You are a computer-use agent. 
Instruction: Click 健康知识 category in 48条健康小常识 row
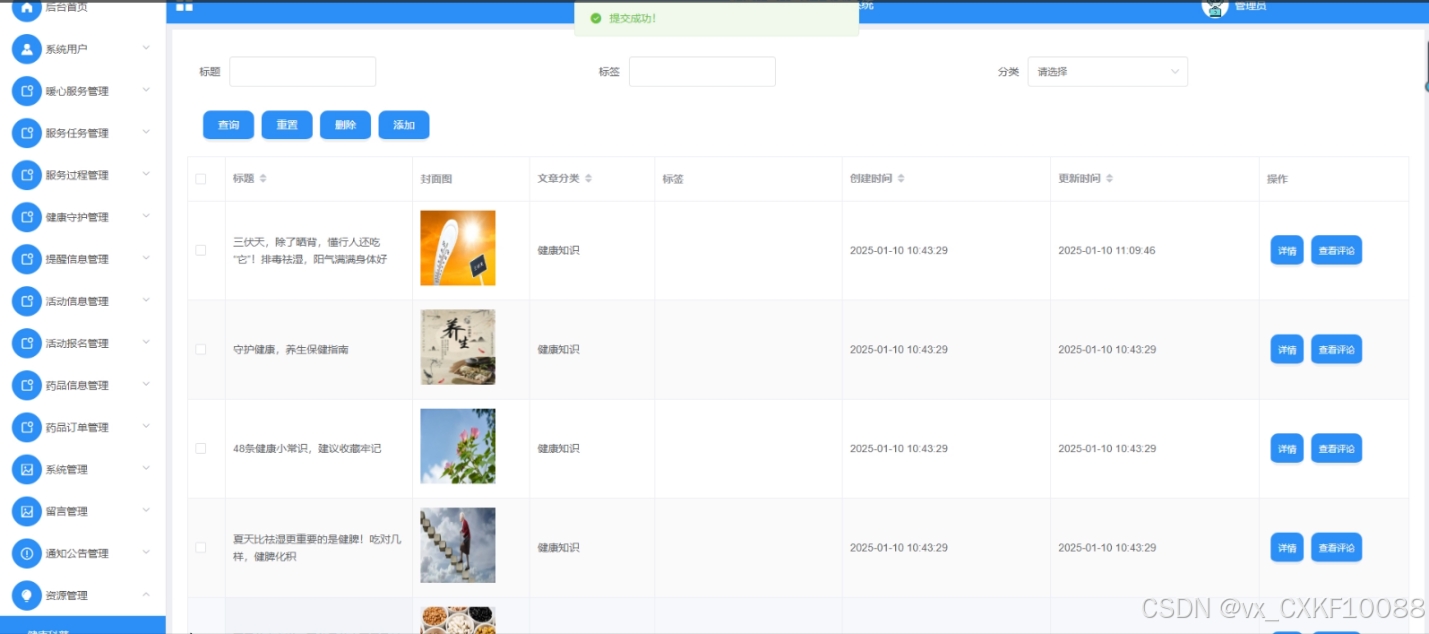click(559, 449)
